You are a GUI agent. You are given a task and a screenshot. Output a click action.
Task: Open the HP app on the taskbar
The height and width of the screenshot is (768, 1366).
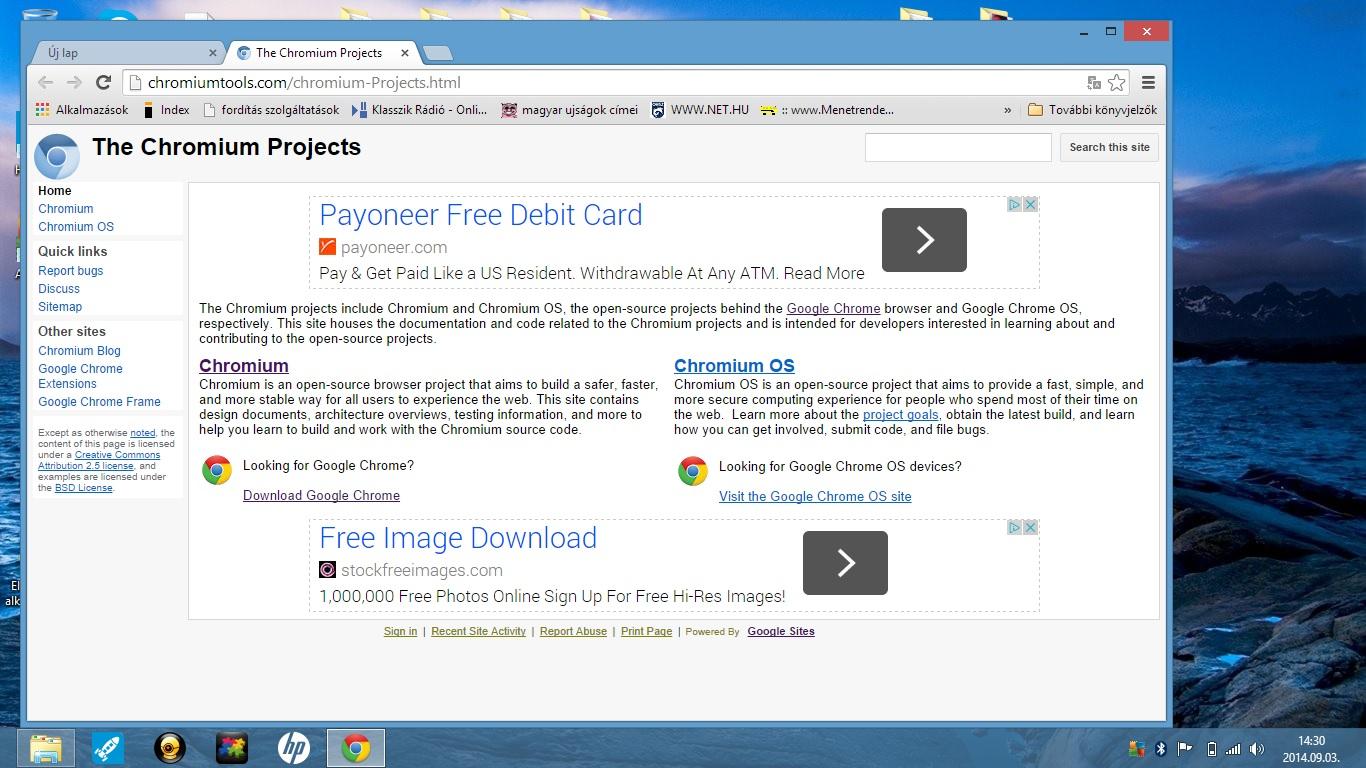tap(294, 748)
